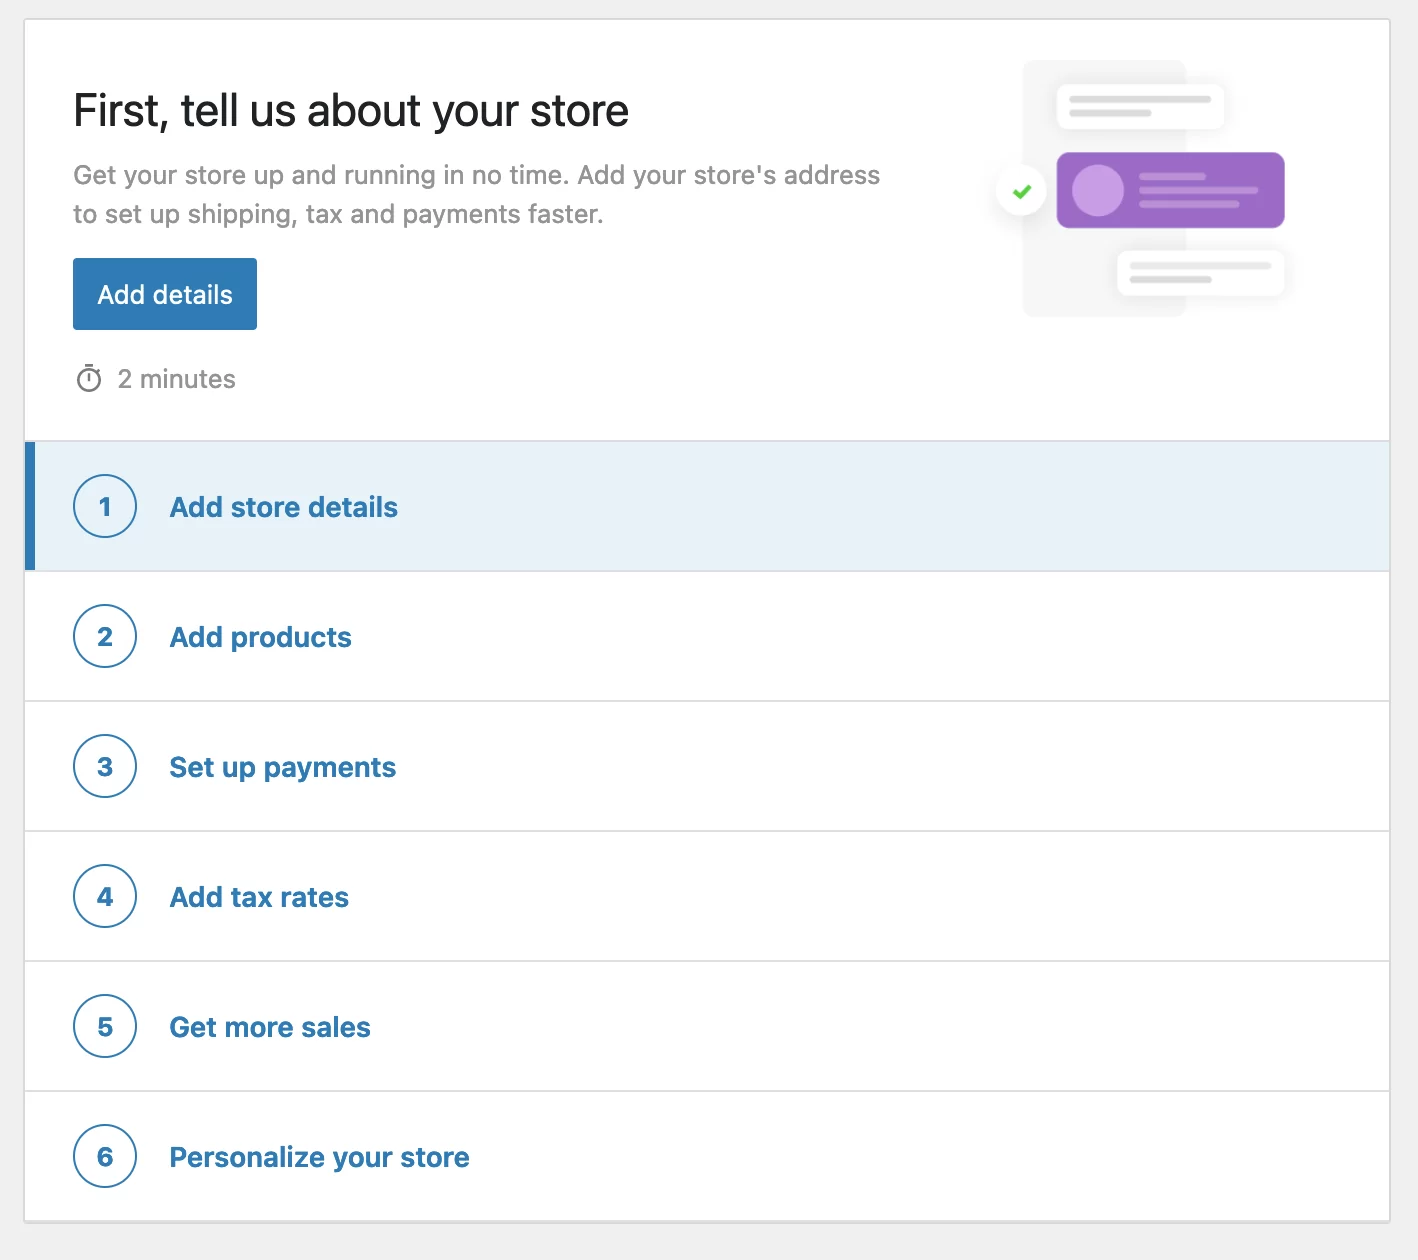
Task: Click the step 5 circle icon
Action: pos(105,1026)
